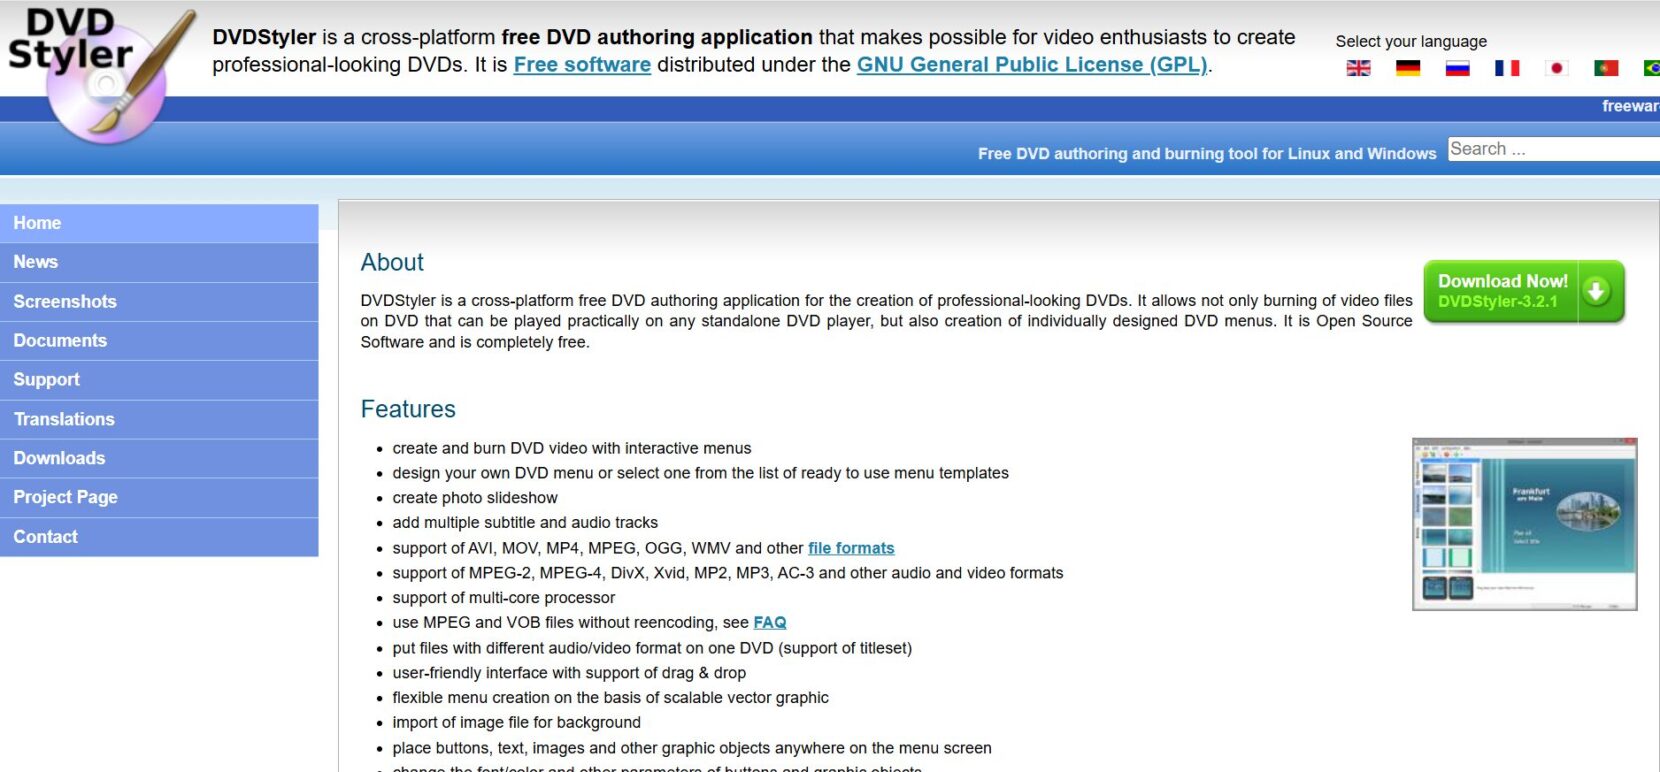Screen dimensions: 1660x772
Task: Click 'user-friendly interface with support of drag & drop'
Action: [569, 673]
